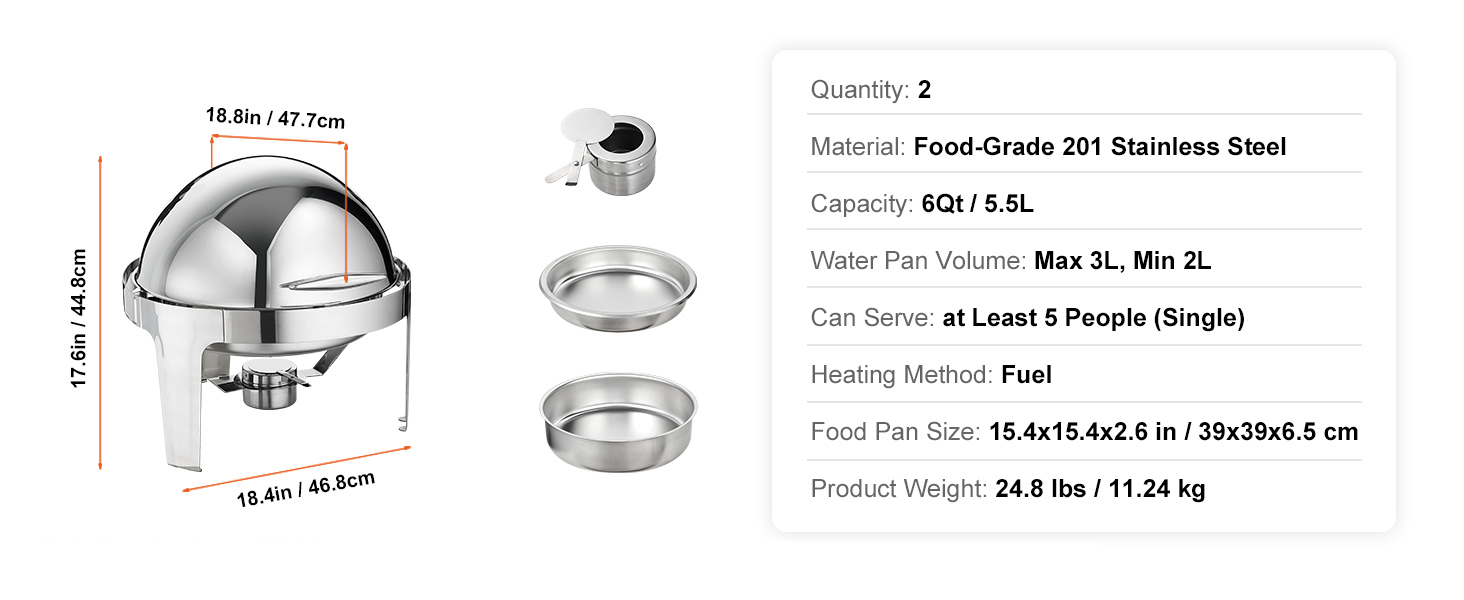Screen dimensions: 1464x600
Task: Click the deep pan image at the bottom
Action: [x=618, y=421]
